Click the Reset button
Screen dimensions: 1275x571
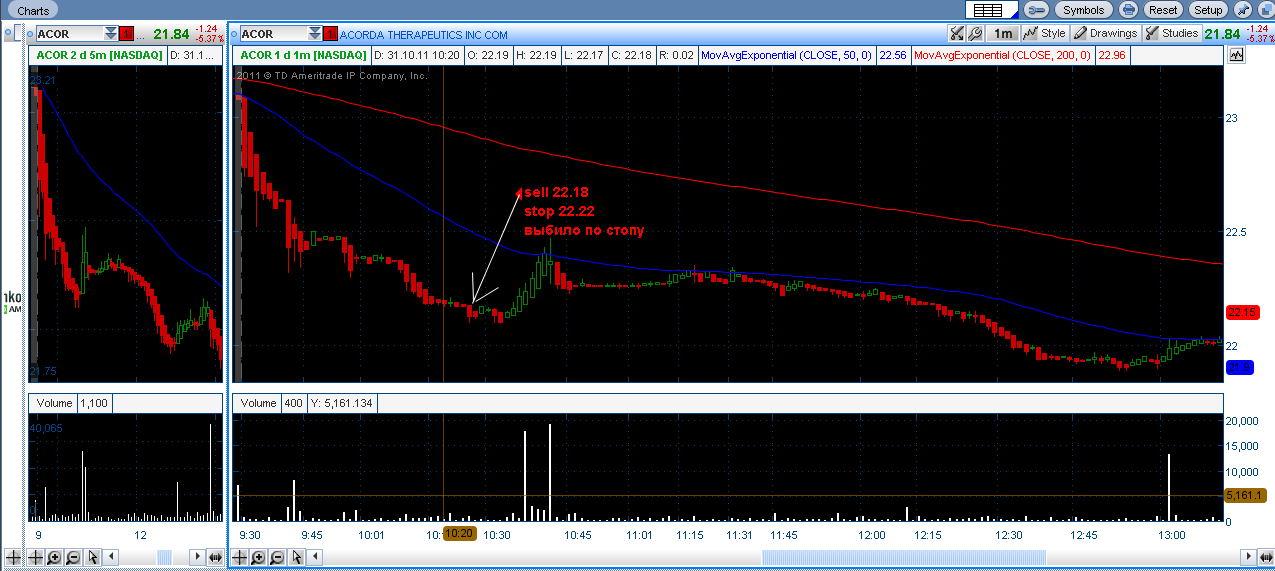coord(1163,10)
